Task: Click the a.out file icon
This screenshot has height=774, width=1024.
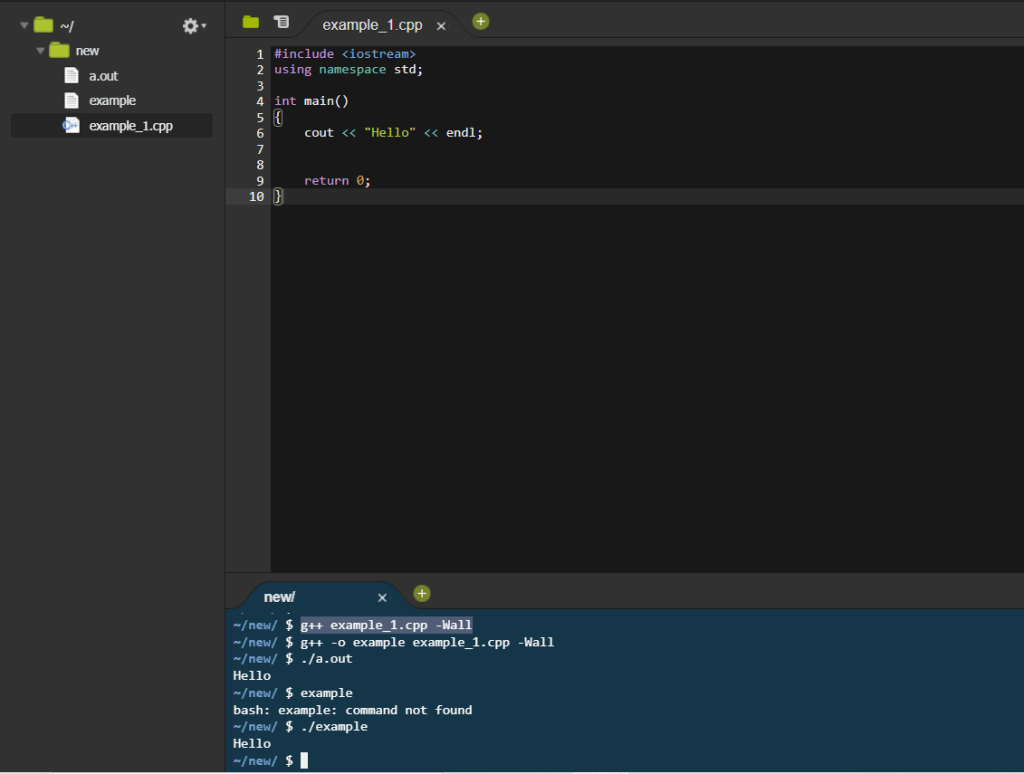Action: tap(71, 76)
